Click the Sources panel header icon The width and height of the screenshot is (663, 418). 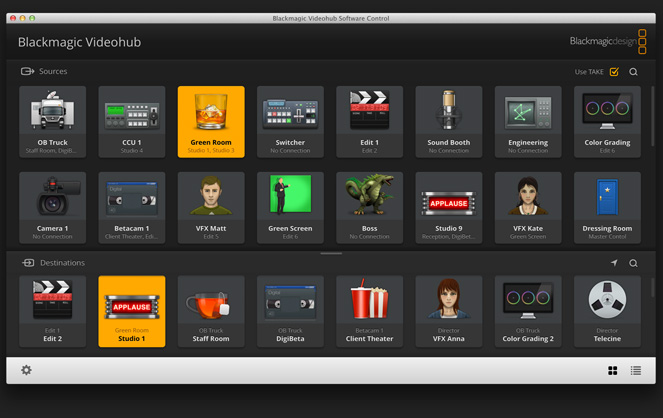click(27, 72)
